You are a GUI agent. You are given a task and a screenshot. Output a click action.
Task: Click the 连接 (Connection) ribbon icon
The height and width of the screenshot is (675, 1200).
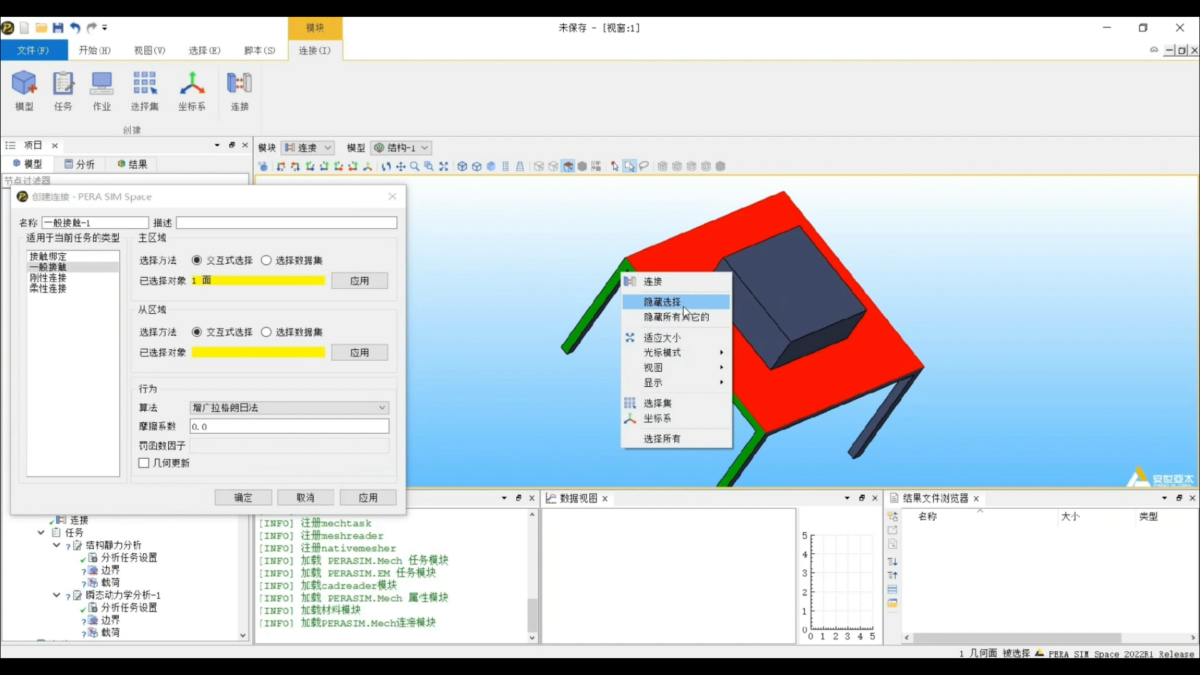pyautogui.click(x=240, y=91)
